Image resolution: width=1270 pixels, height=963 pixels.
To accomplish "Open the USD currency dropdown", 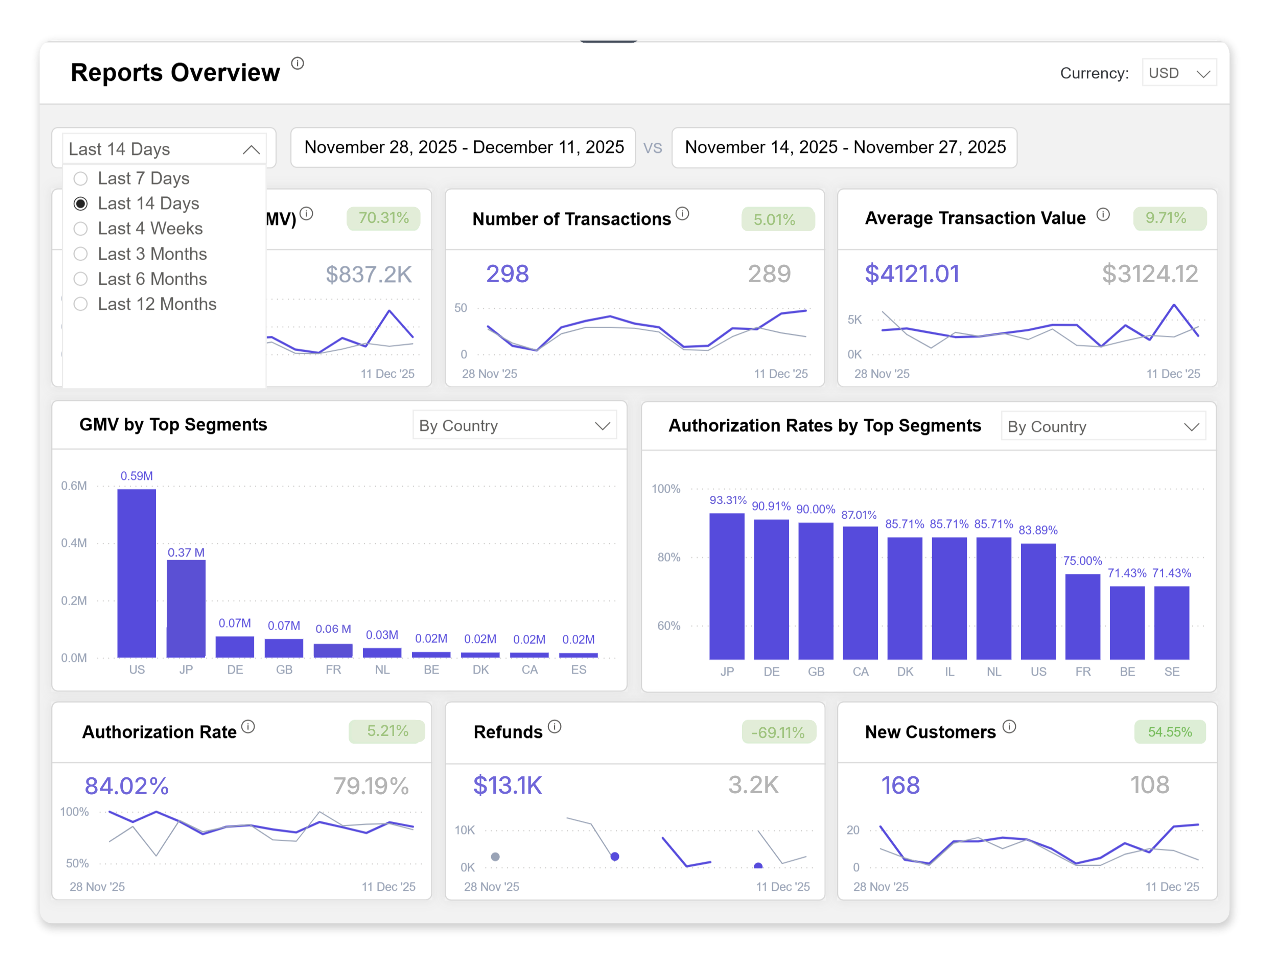I will (x=1179, y=73).
